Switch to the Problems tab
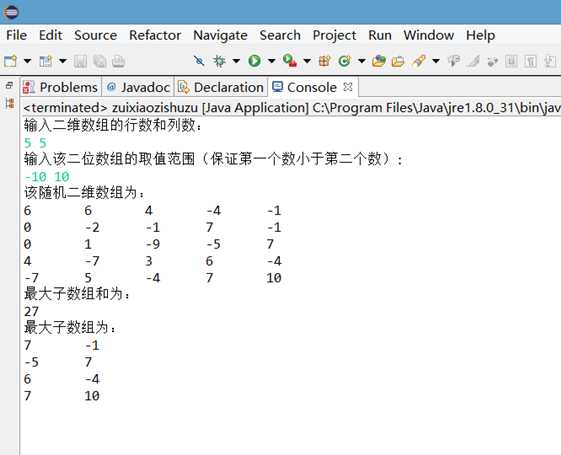The height and width of the screenshot is (455, 561). [61, 87]
